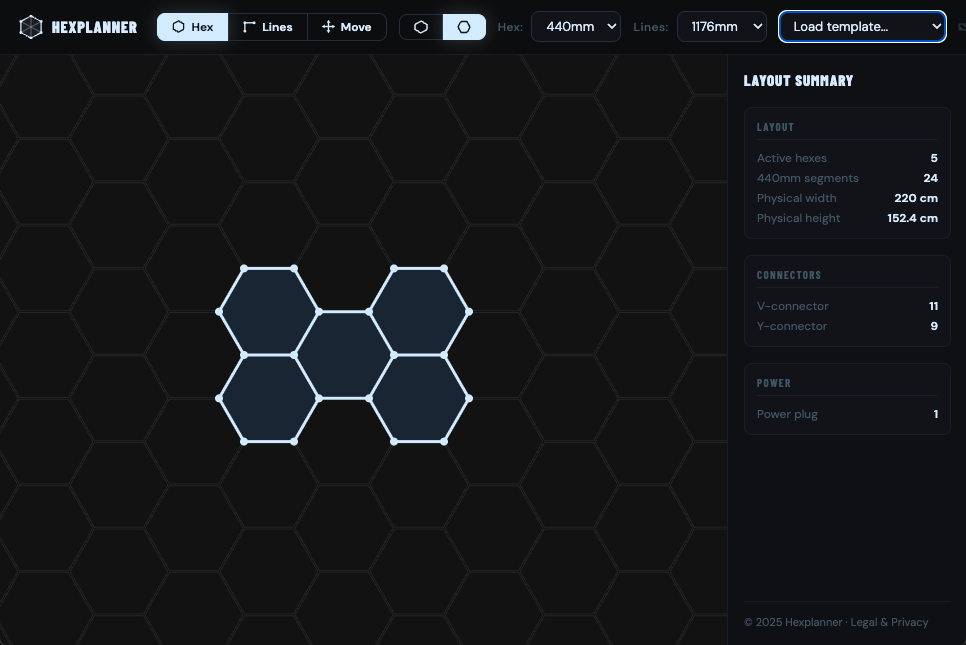The width and height of the screenshot is (966, 645).
Task: Activate the Move tool
Action: tap(347, 27)
